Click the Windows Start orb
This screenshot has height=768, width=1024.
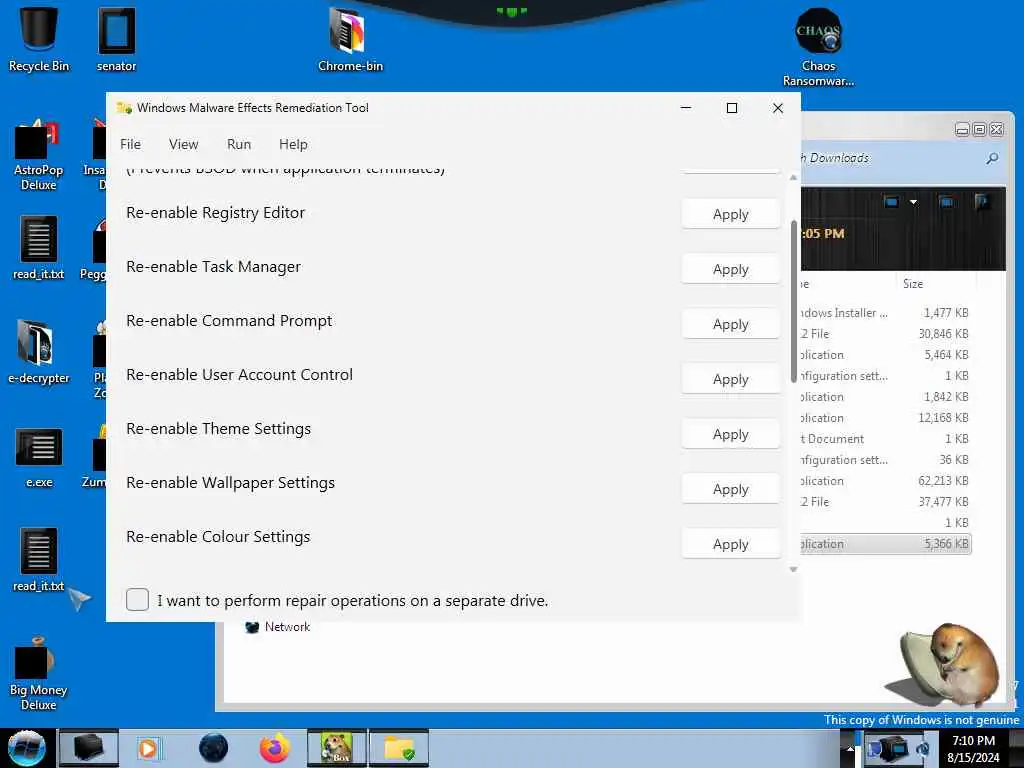26,748
